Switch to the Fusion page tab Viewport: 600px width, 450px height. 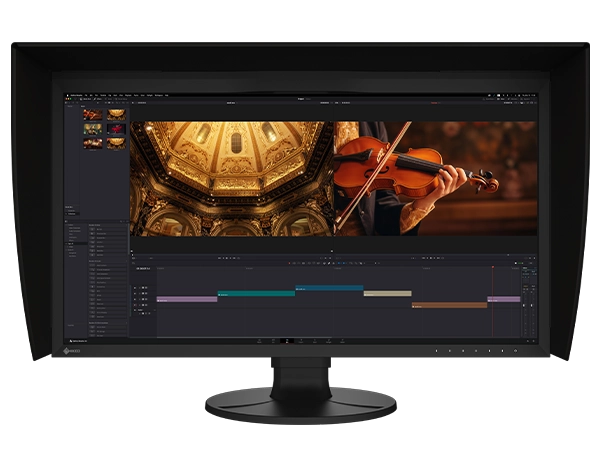[301, 341]
